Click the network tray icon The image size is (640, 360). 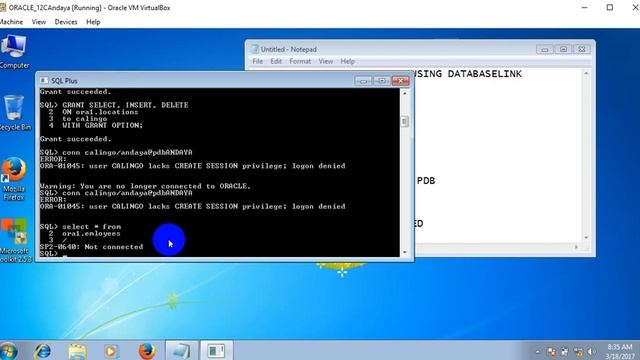pos(578,351)
